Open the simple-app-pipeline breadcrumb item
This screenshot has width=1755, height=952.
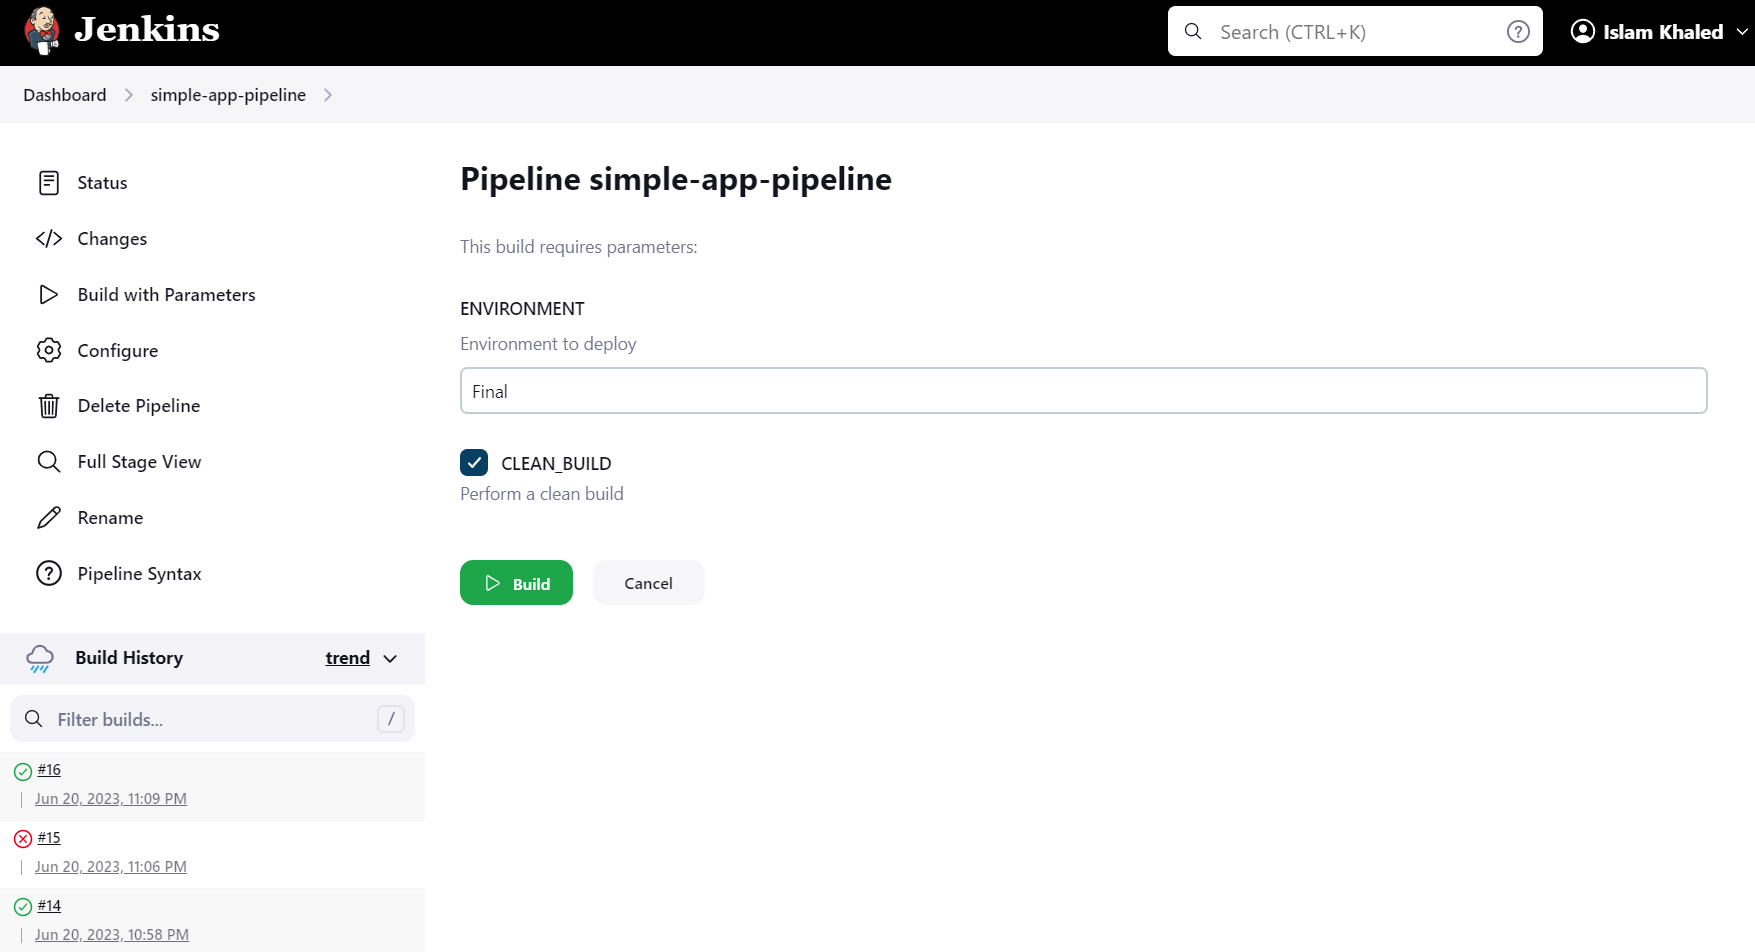click(x=228, y=95)
